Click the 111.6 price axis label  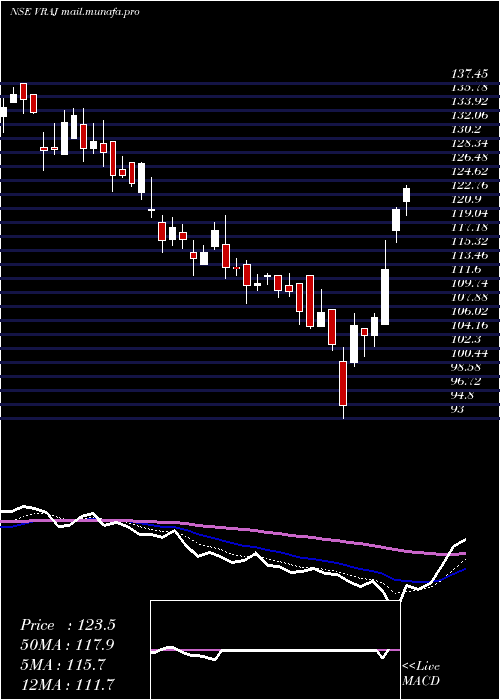466,269
